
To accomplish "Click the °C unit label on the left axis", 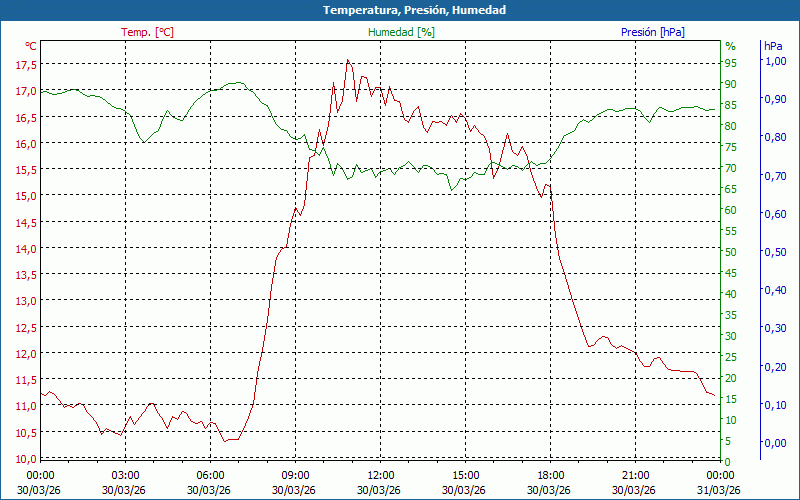I will (x=31, y=46).
